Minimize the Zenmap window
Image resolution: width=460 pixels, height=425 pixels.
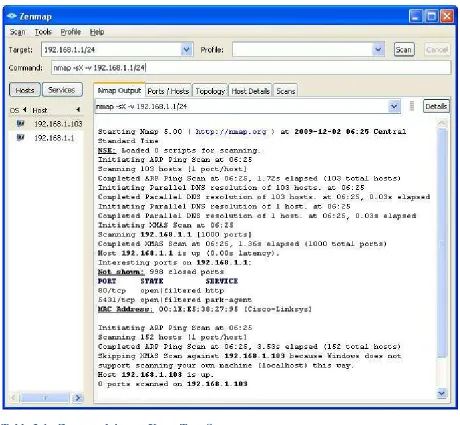[415, 16]
